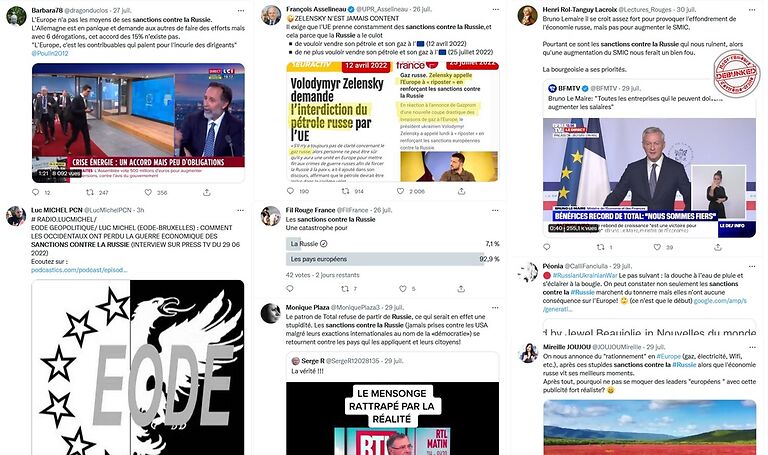Open the #RussianUkrainianWar hashtag
This screenshot has height=455, width=768.
coord(583,275)
